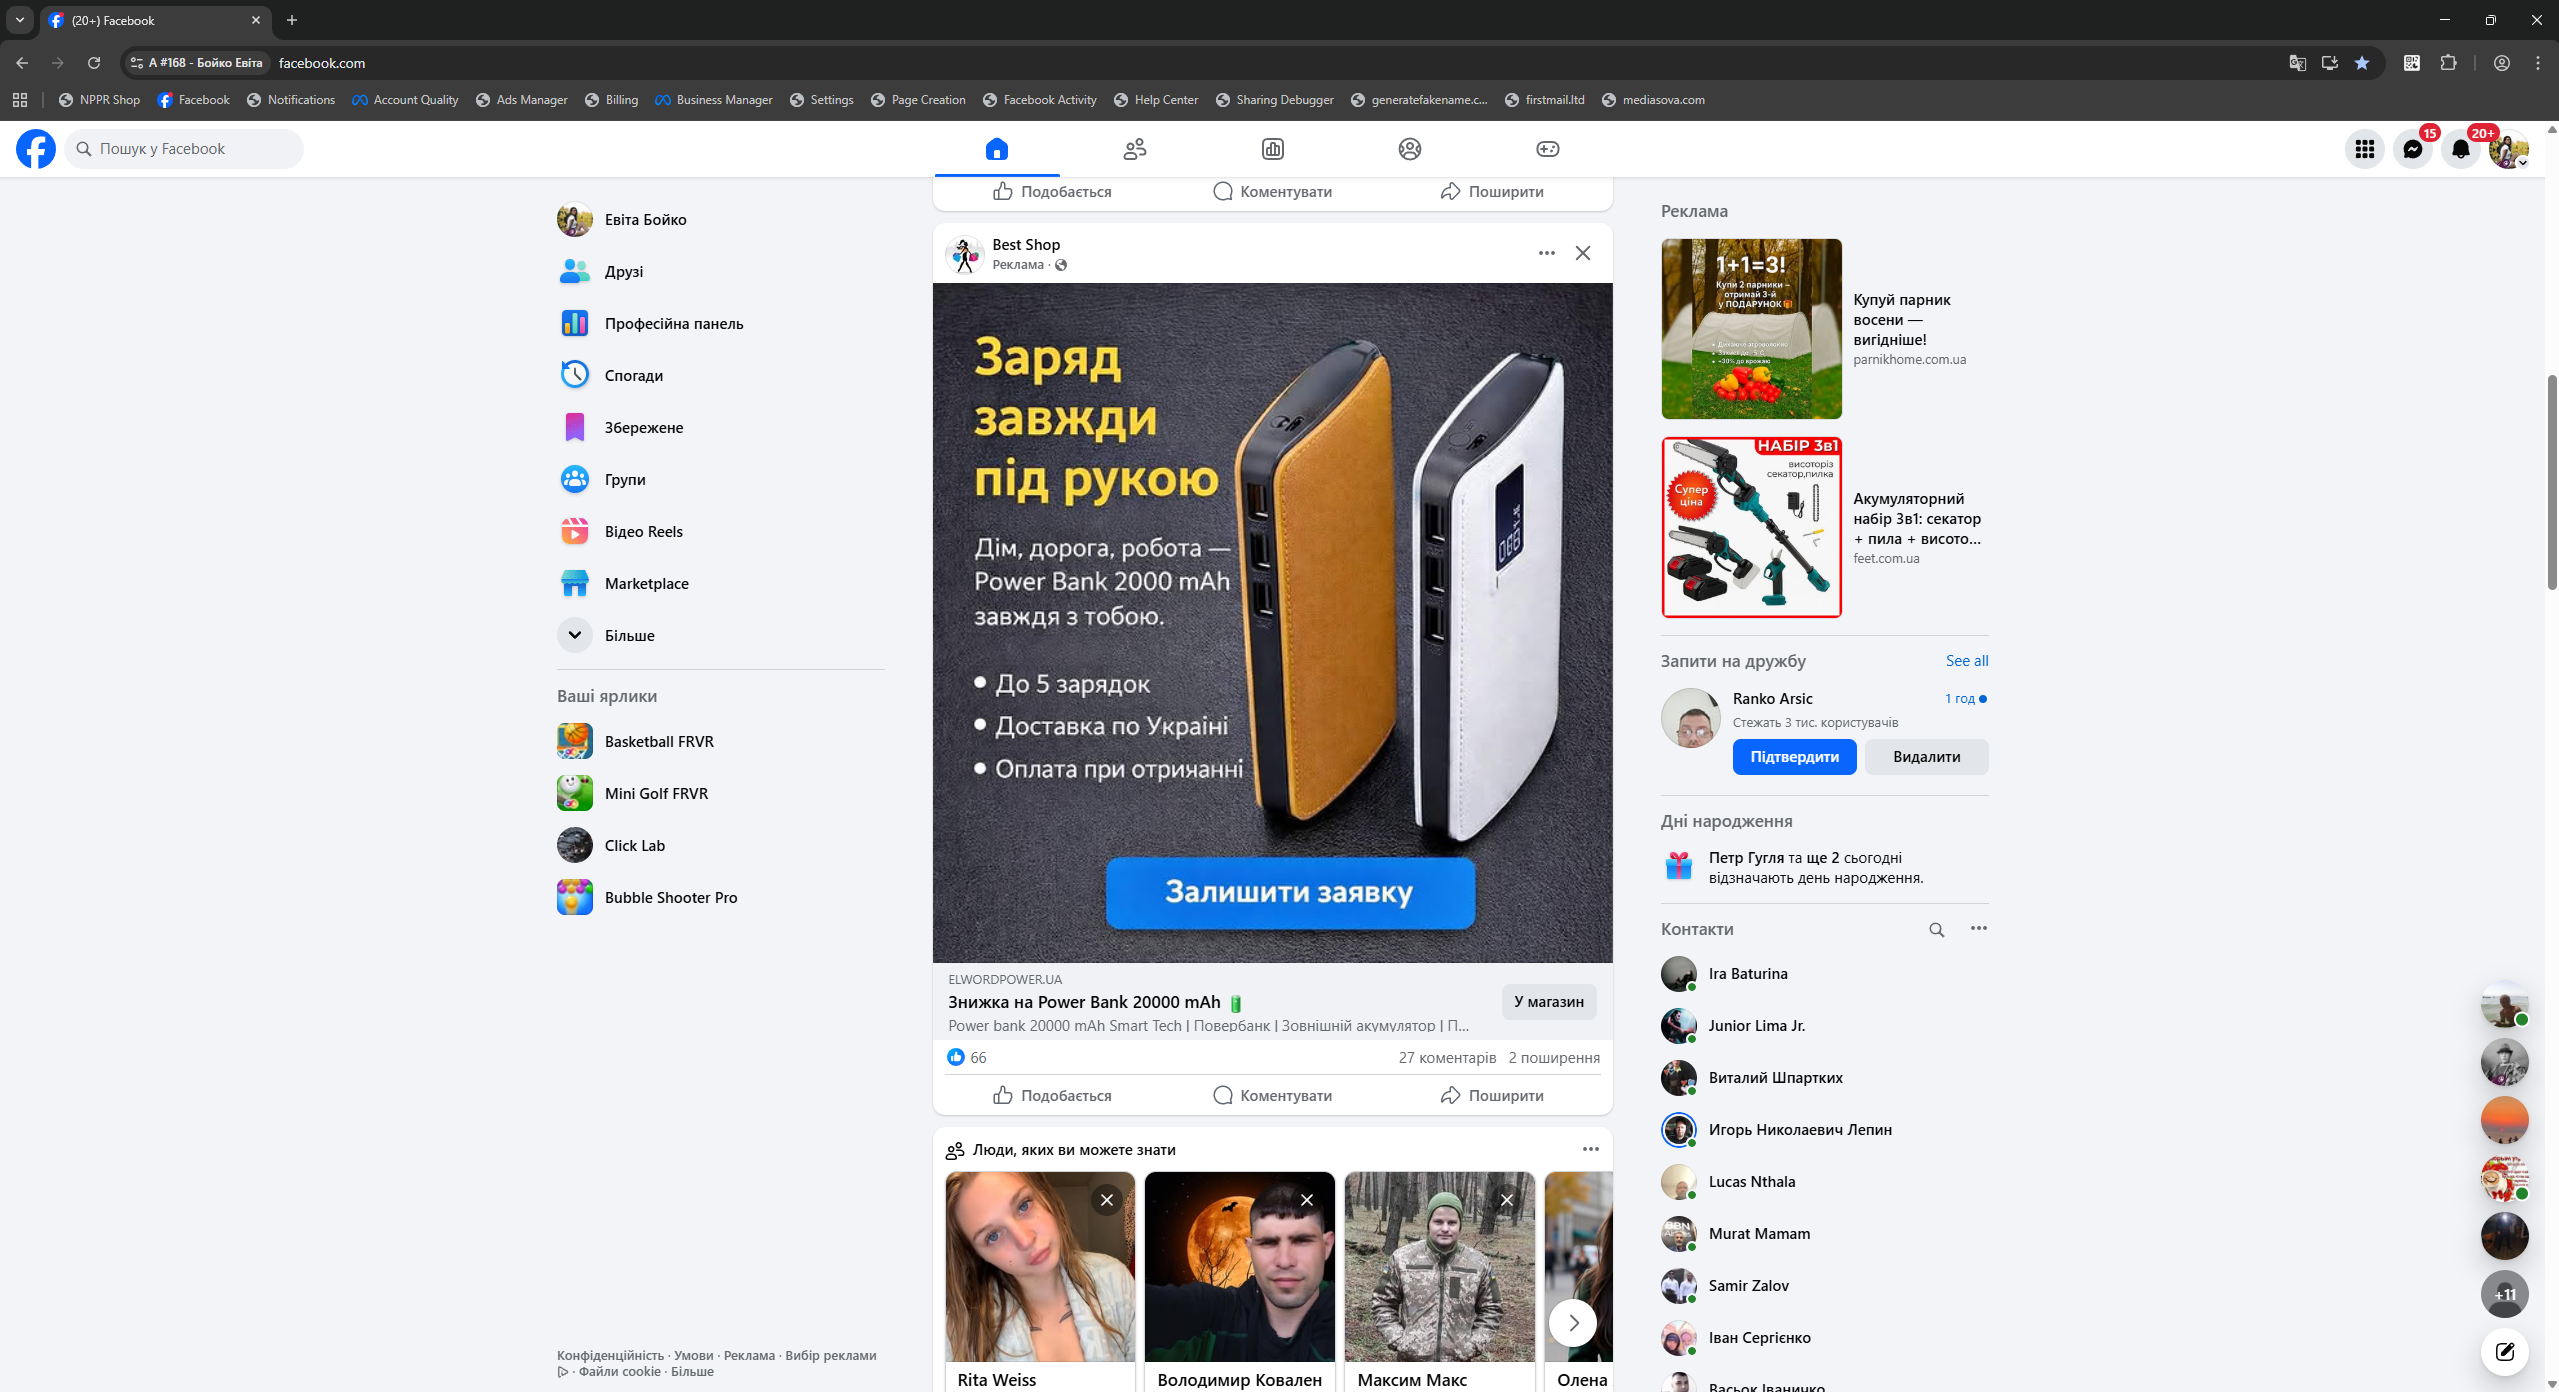Search contacts with magnifier icon
2559x1392 pixels.
click(x=1936, y=929)
